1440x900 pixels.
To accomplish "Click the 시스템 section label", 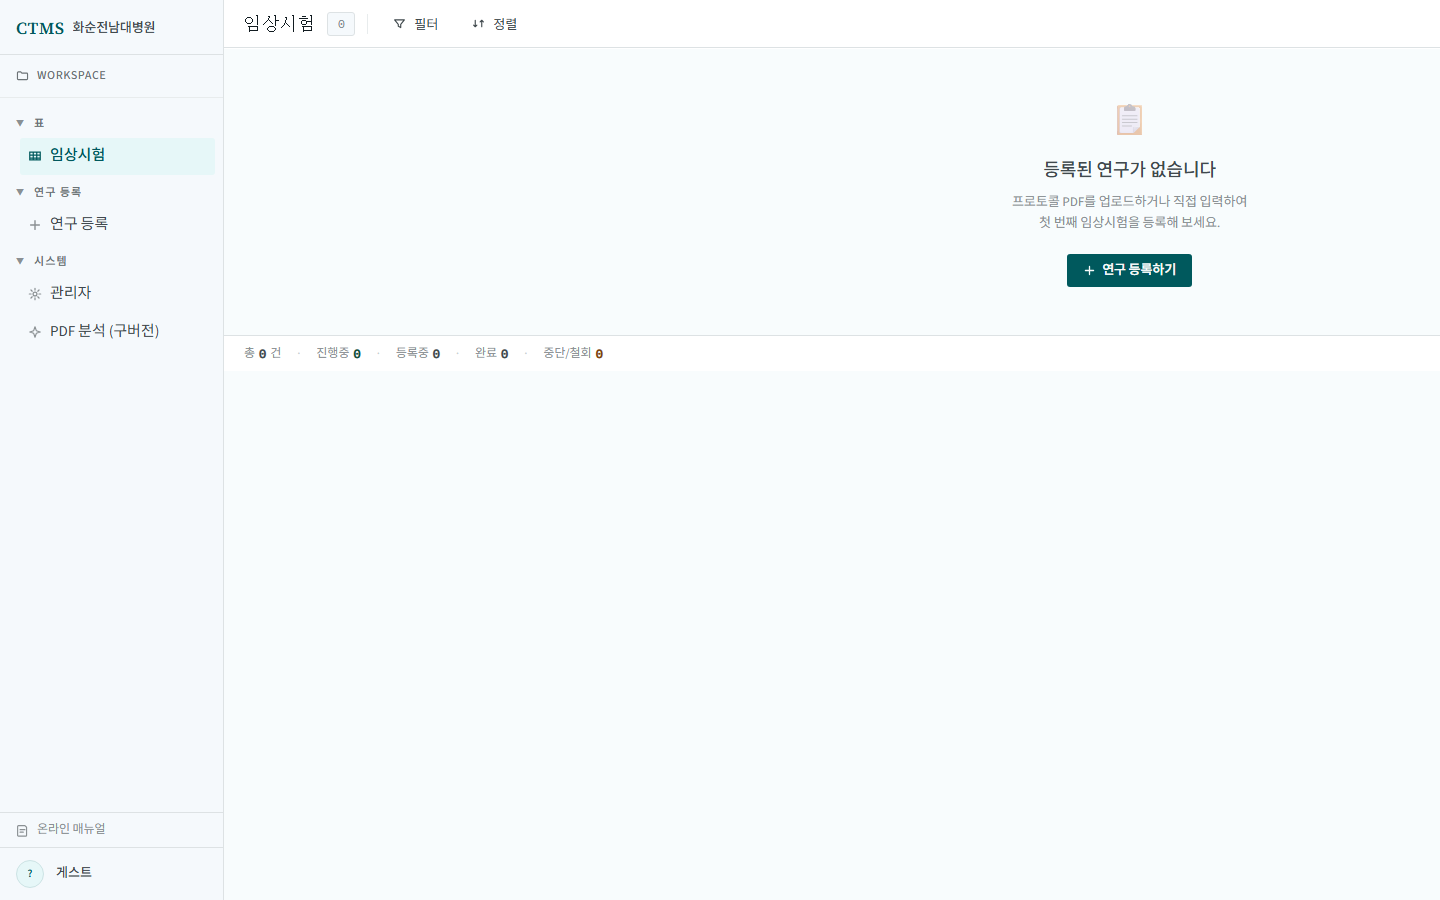I will point(50,261).
